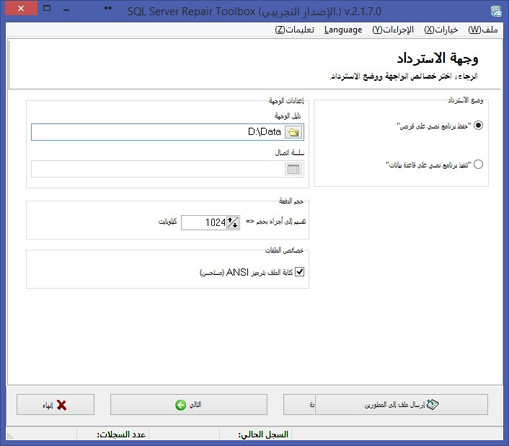Minimize the application window
509x446 pixels.
coord(66,10)
